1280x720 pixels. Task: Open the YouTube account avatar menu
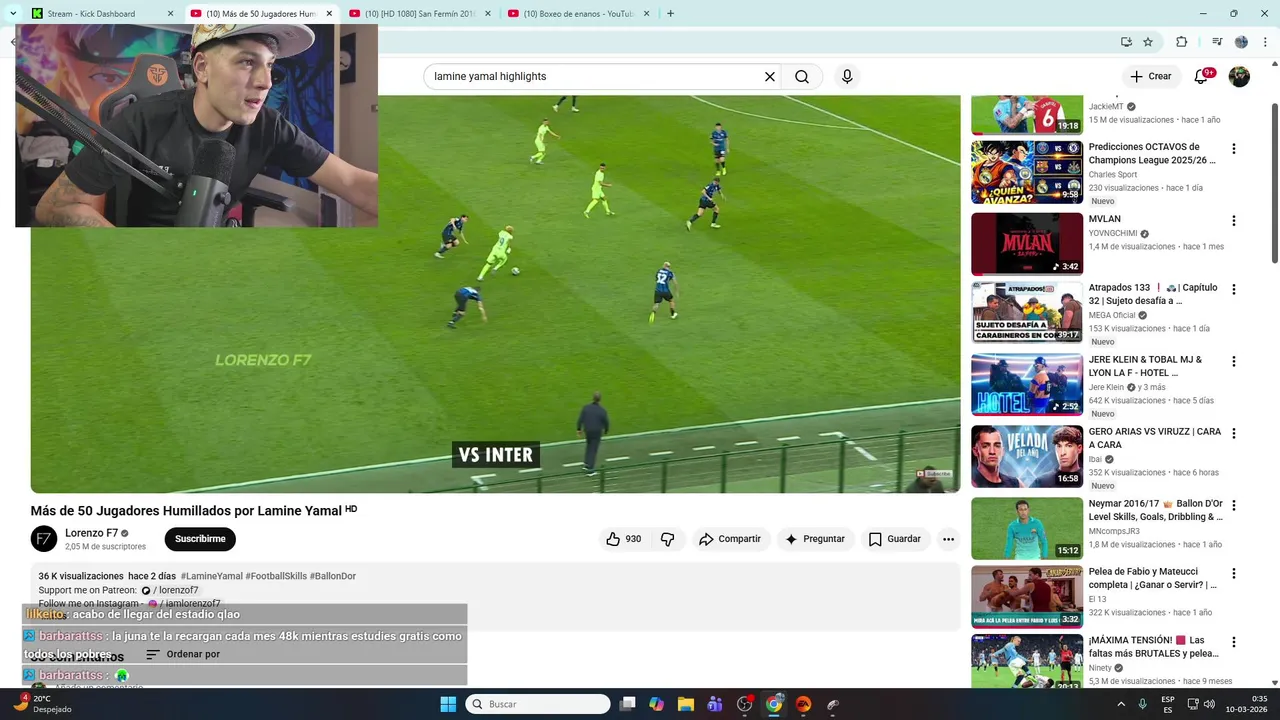coord(1239,76)
